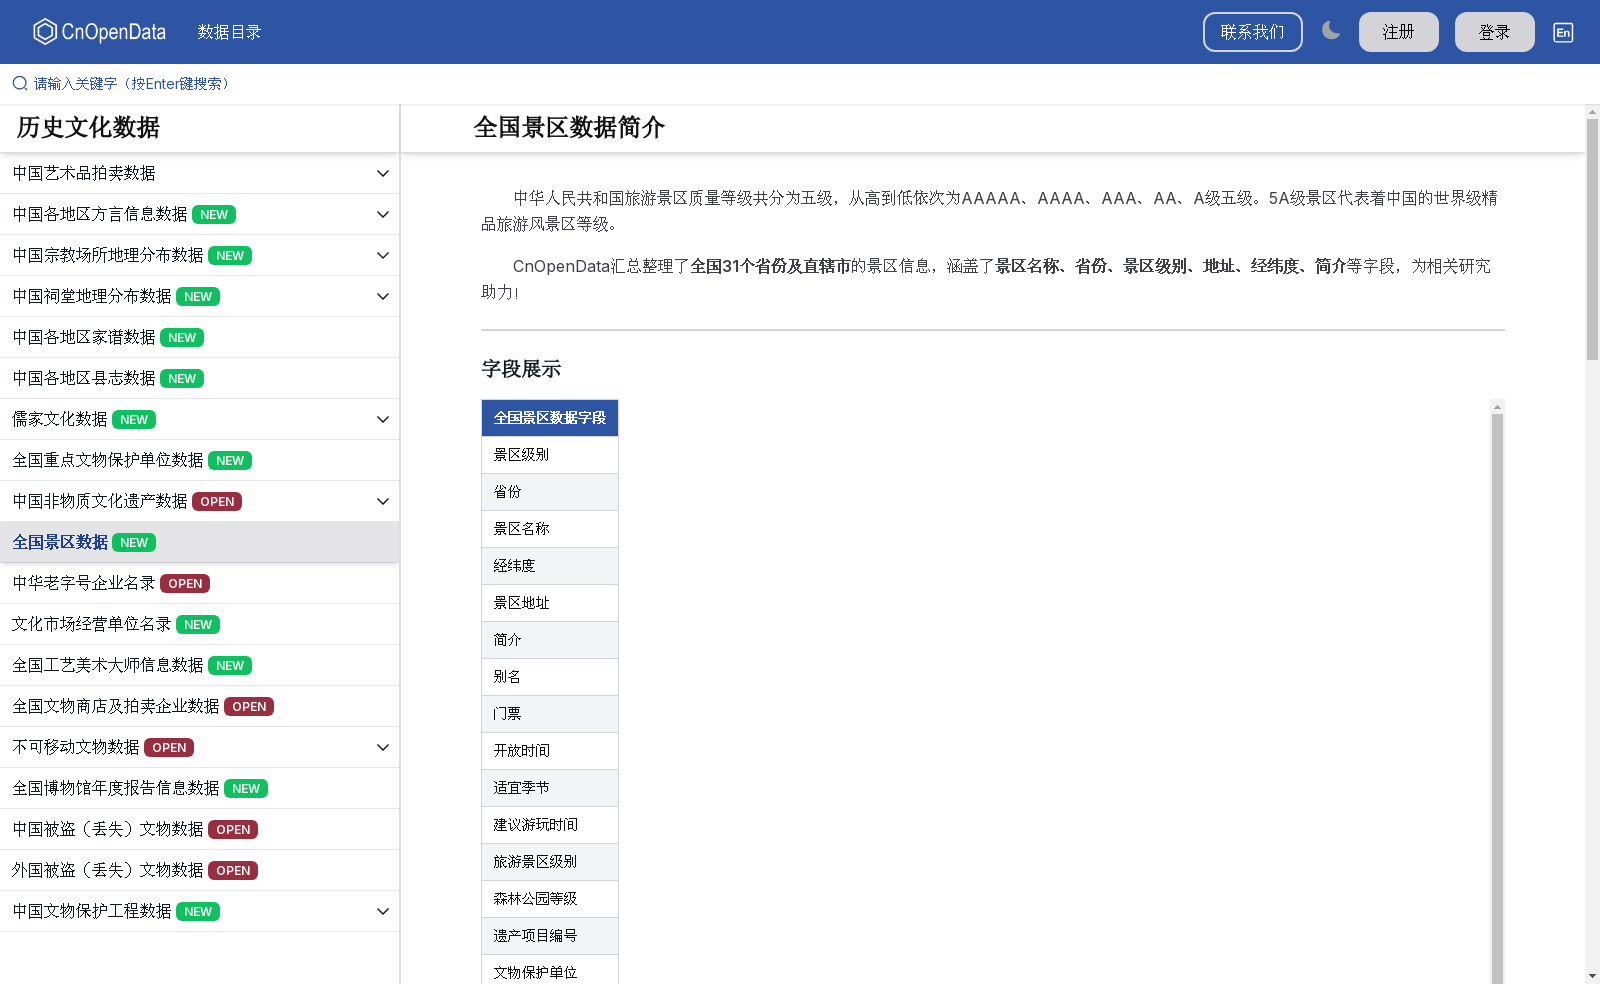The width and height of the screenshot is (1600, 1000).
Task: Expand 中国祠堂地理分布数据 chevron
Action: (383, 296)
